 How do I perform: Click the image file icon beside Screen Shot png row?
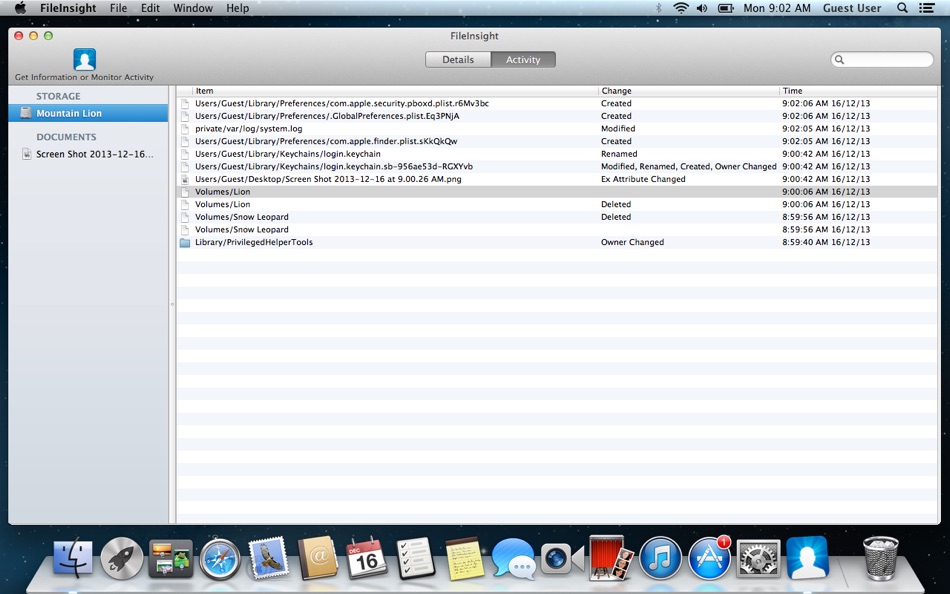coord(185,179)
